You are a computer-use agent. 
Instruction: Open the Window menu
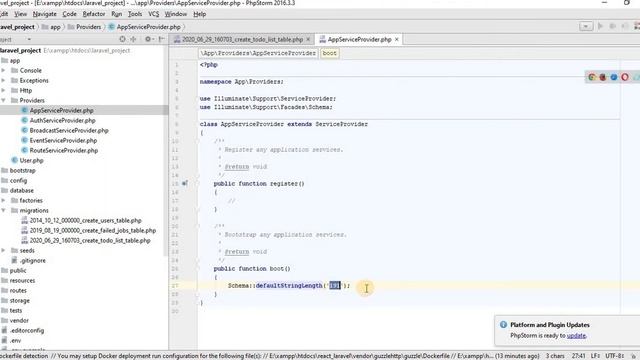(x=176, y=14)
